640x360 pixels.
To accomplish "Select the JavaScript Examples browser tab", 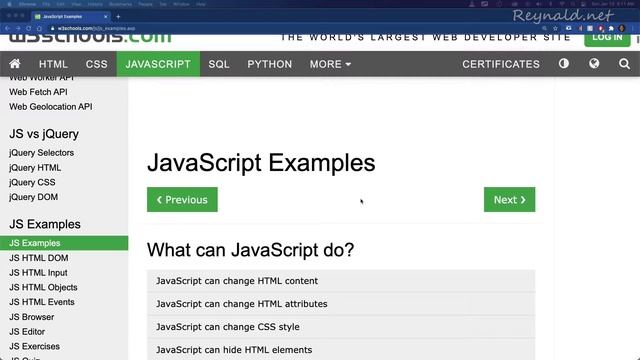I will [x=70, y=17].
